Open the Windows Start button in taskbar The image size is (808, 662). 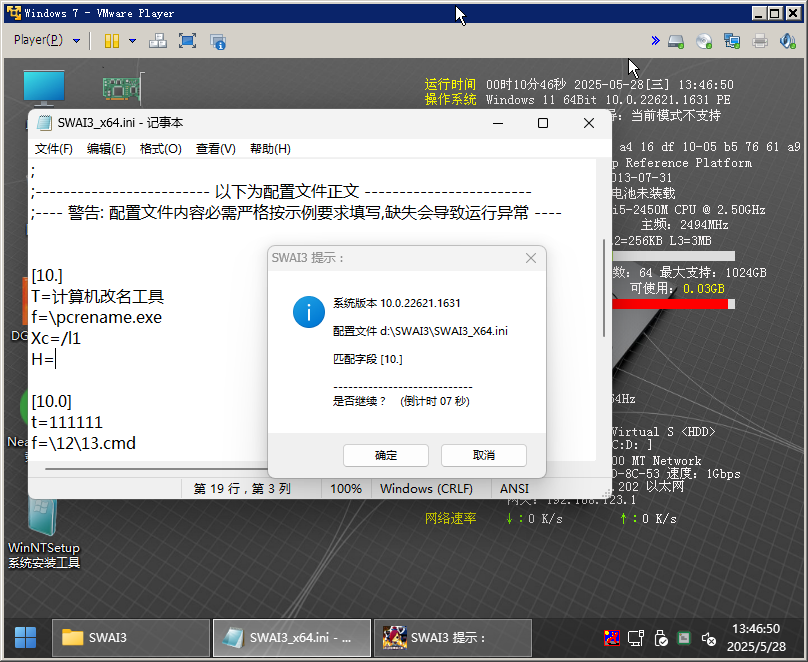click(x=25, y=637)
